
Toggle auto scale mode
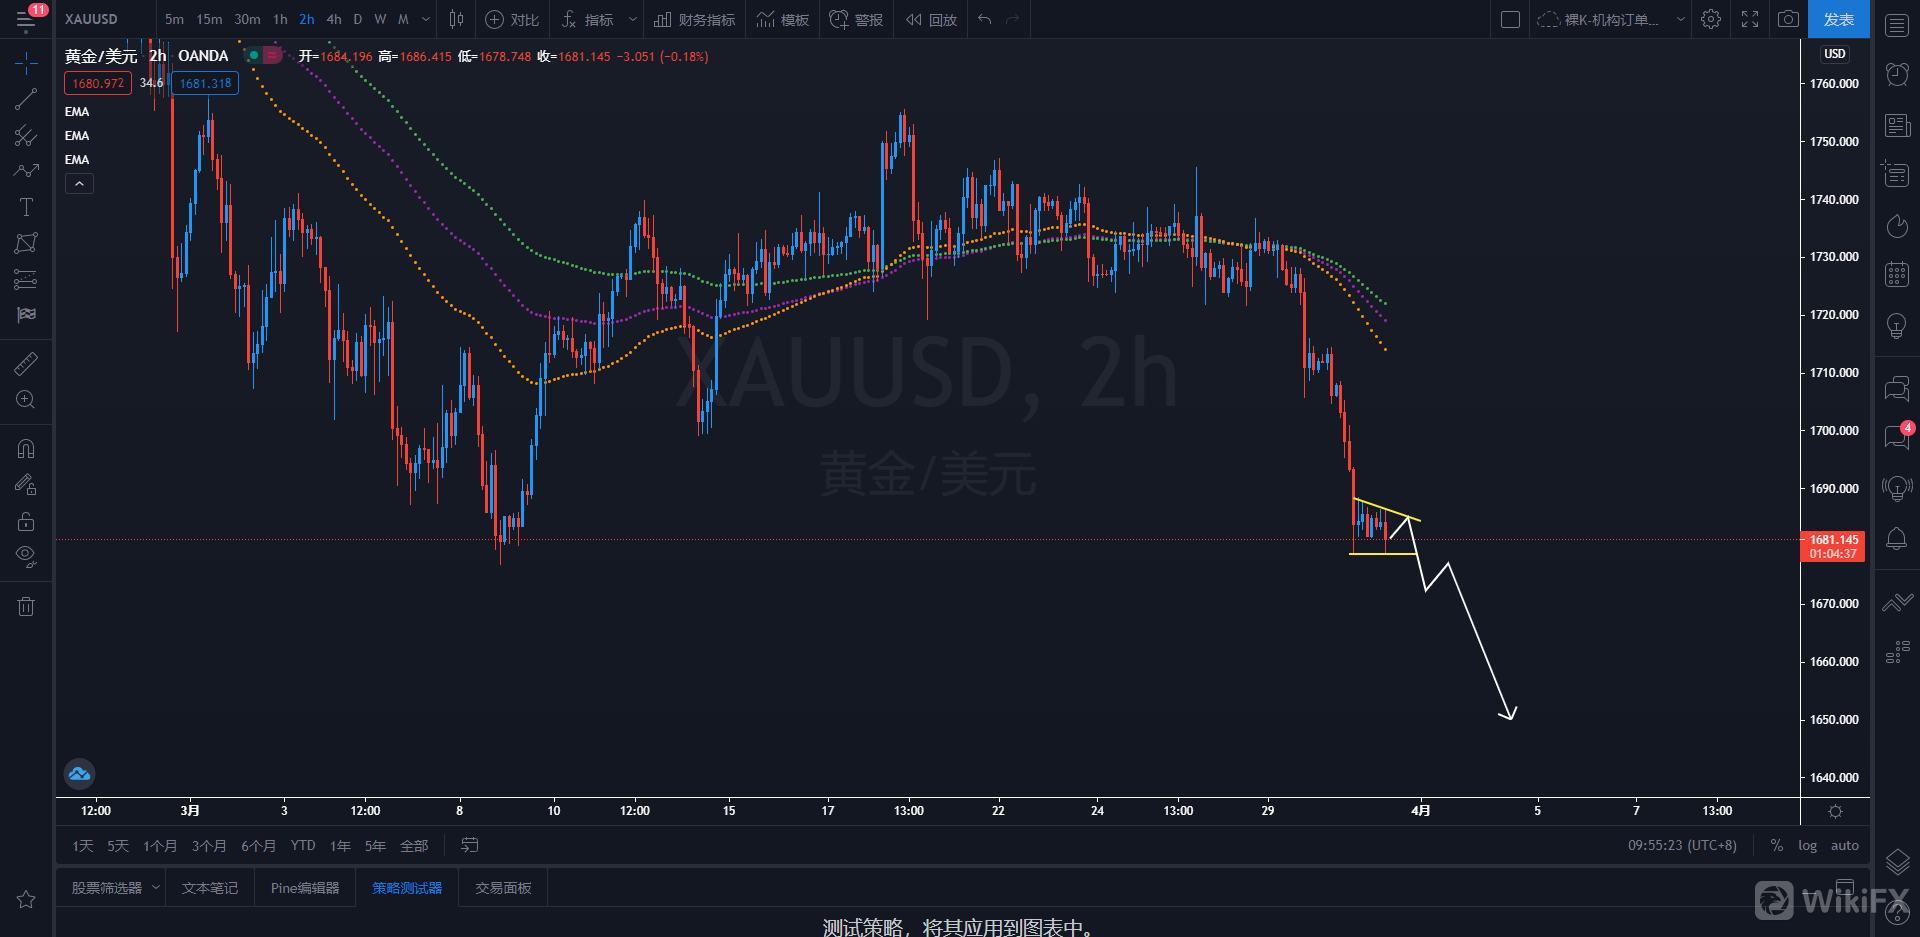(x=1845, y=846)
